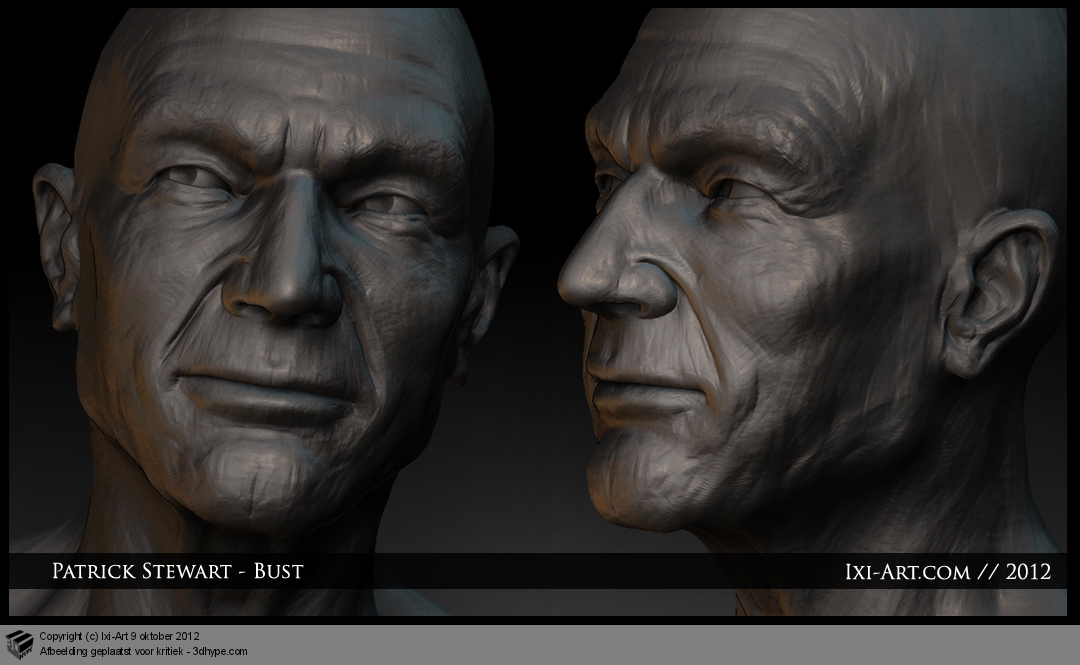Select the "Patrick Stewart - Bust" title text
The image size is (1080, 665).
(178, 571)
